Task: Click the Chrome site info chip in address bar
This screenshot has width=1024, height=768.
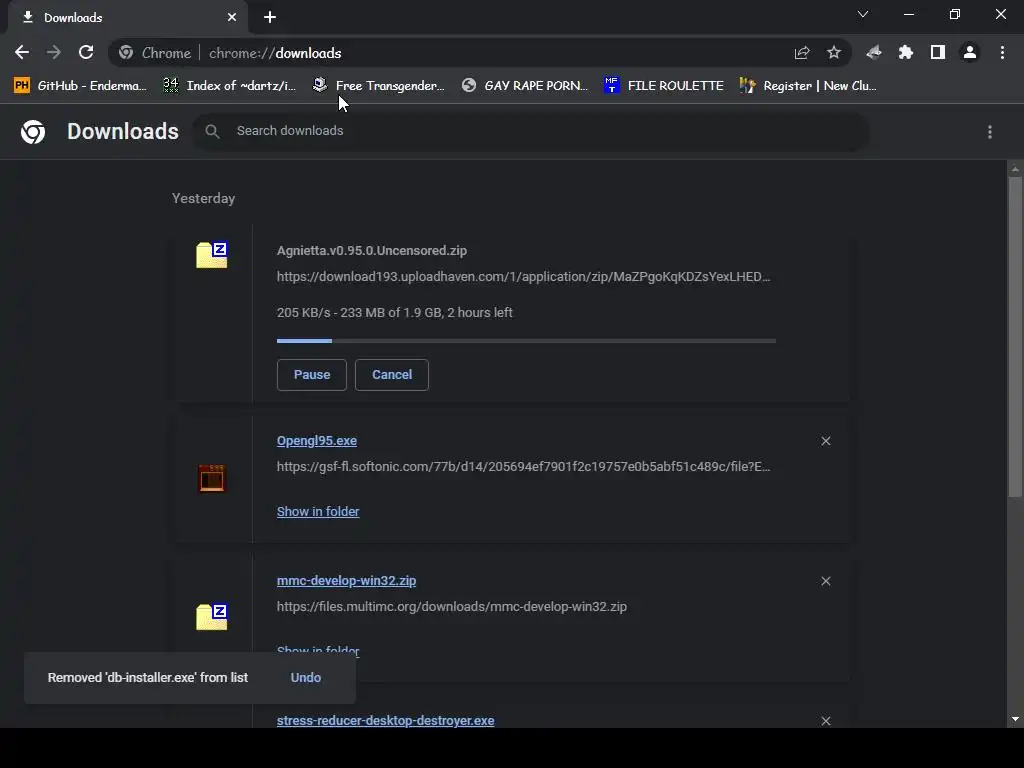Action: coord(155,53)
